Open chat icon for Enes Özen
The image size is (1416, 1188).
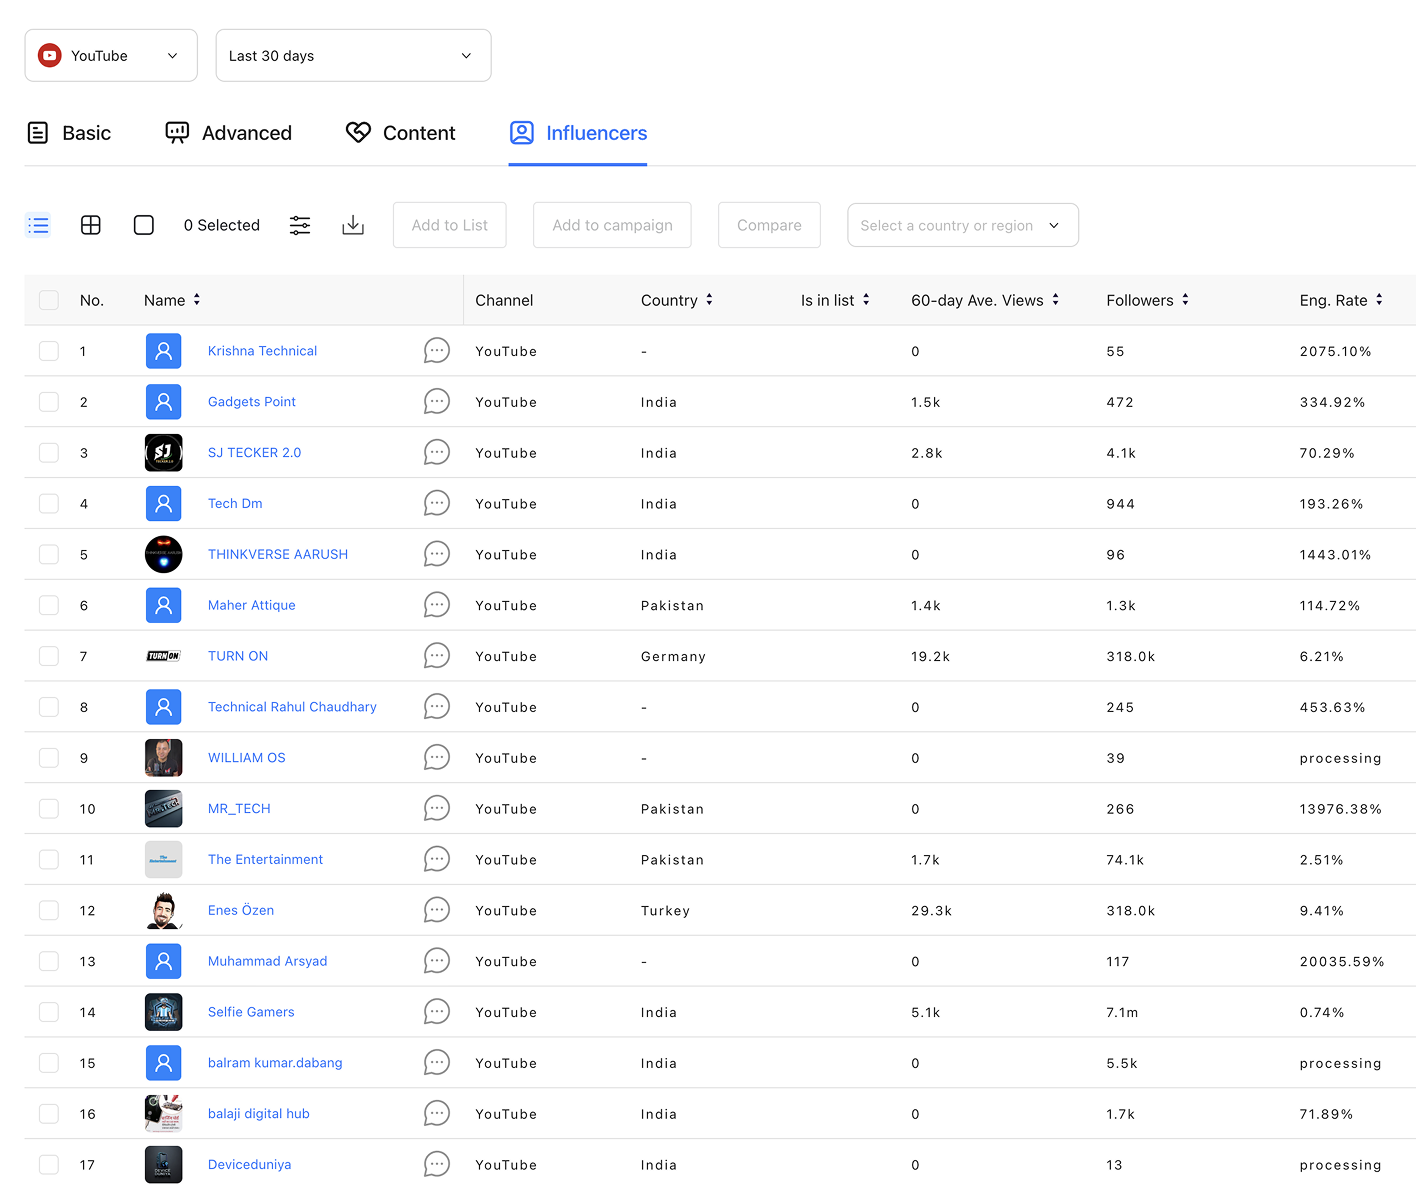click(x=437, y=910)
